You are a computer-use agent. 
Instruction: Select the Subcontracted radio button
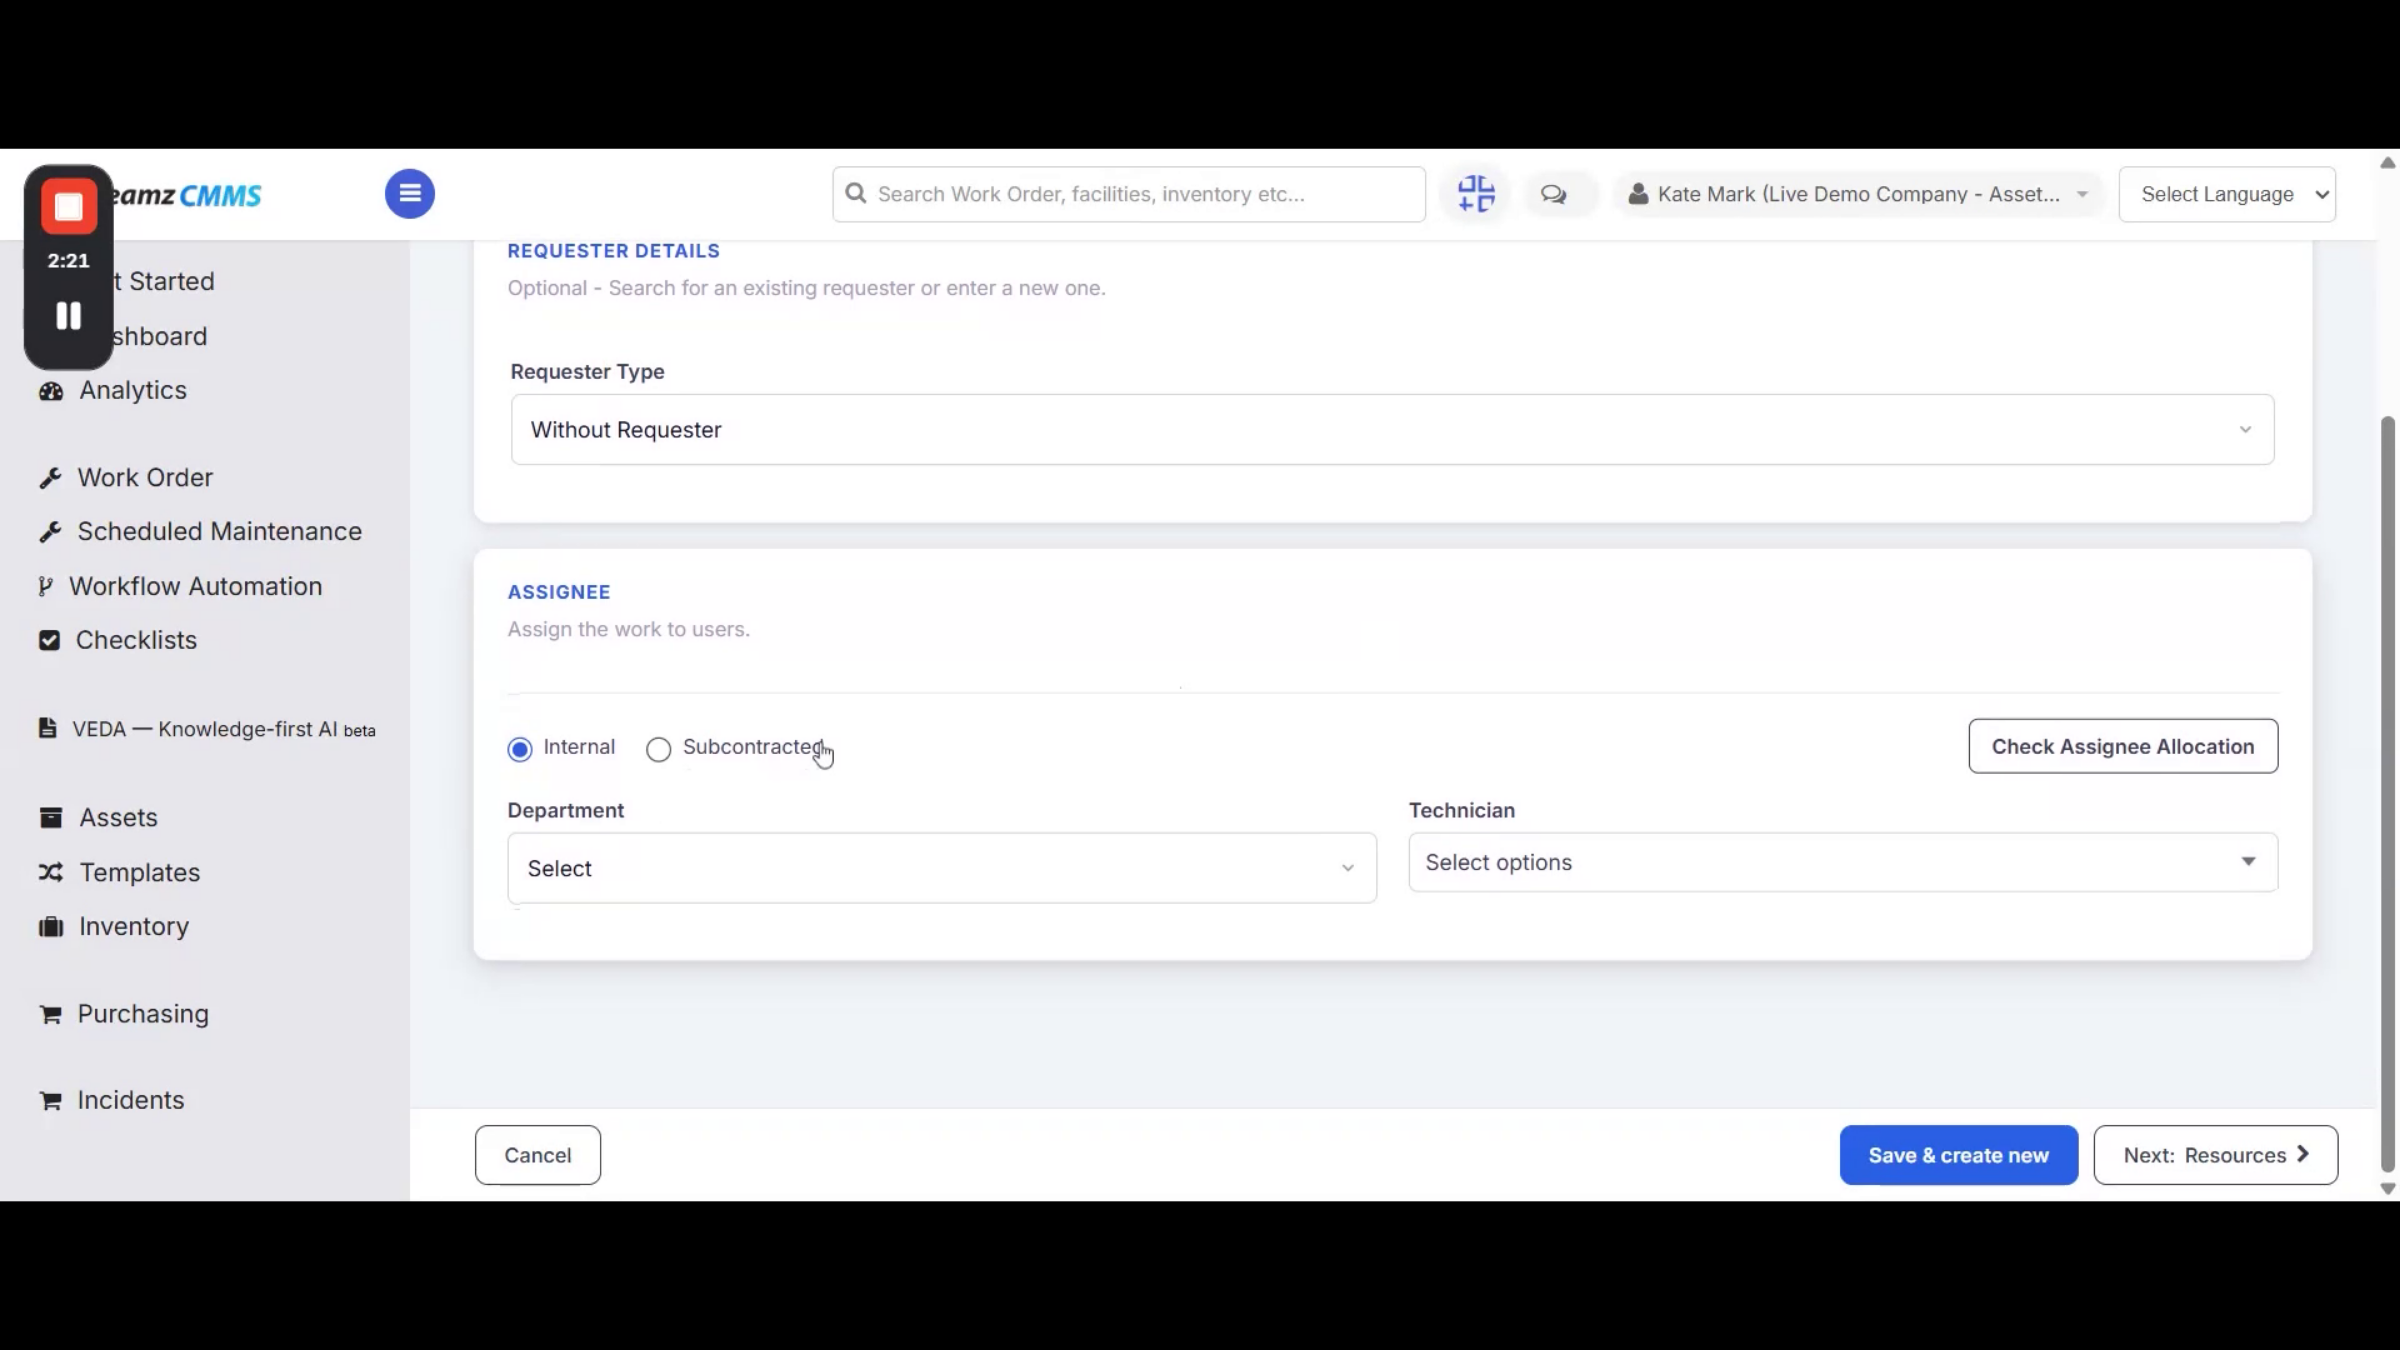(x=658, y=749)
